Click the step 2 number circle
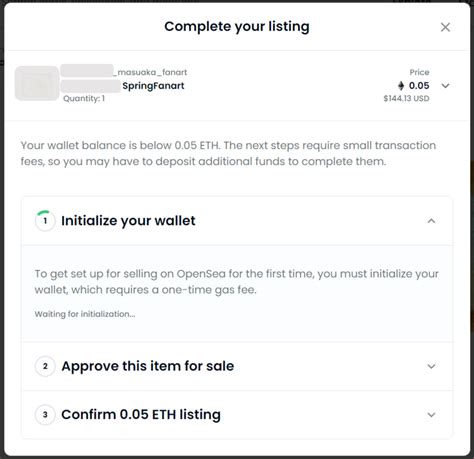The width and height of the screenshot is (474, 459). click(45, 366)
